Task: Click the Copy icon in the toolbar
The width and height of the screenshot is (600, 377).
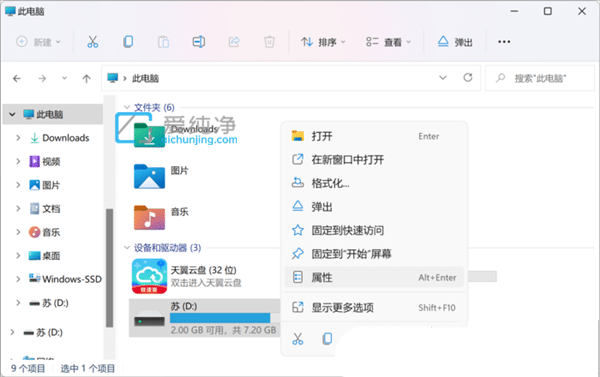Action: [x=128, y=42]
